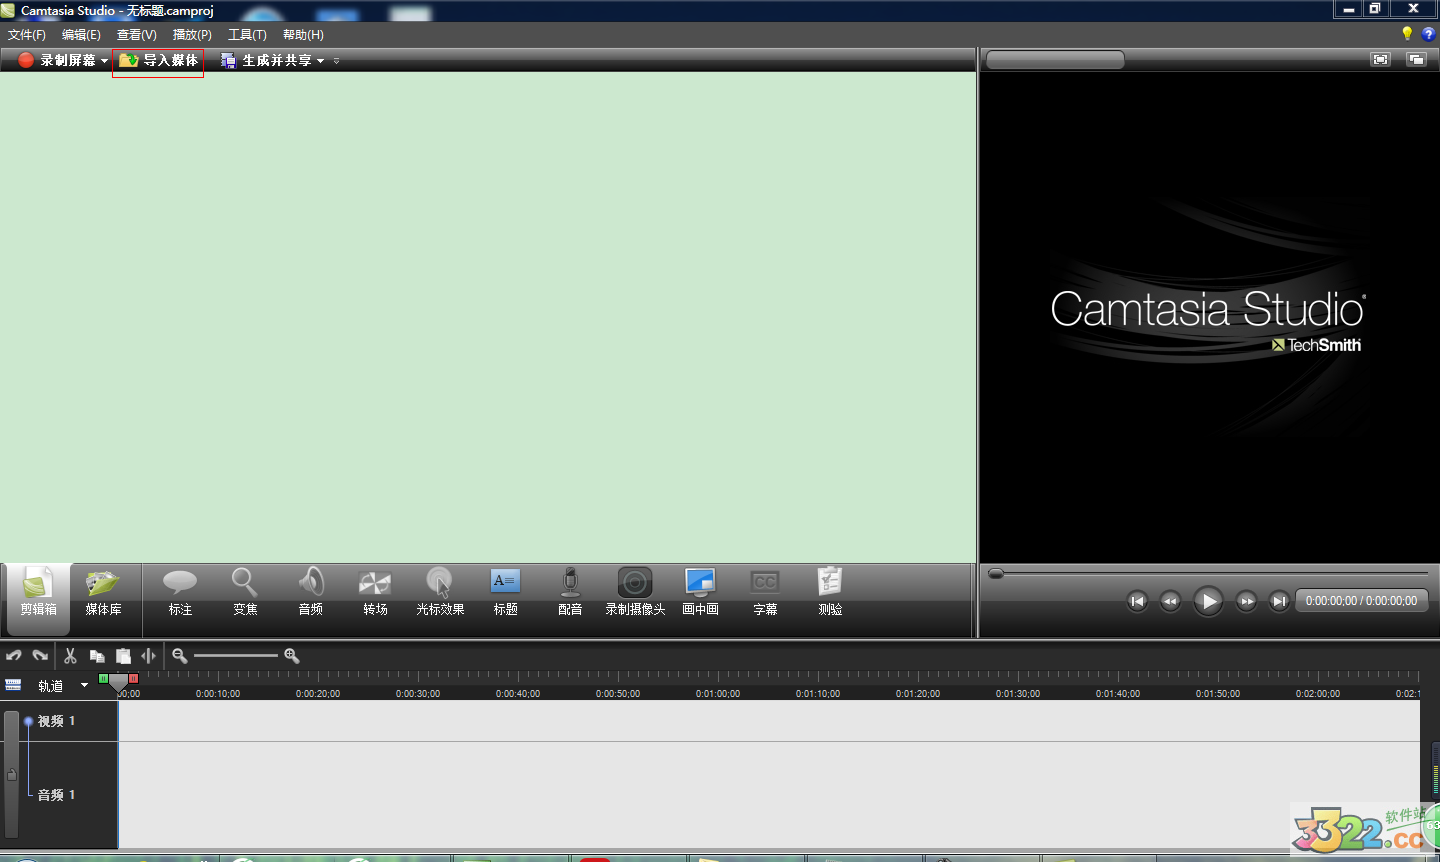Open the 录制摄像头 record camera tool
The image size is (1440, 862).
(635, 593)
